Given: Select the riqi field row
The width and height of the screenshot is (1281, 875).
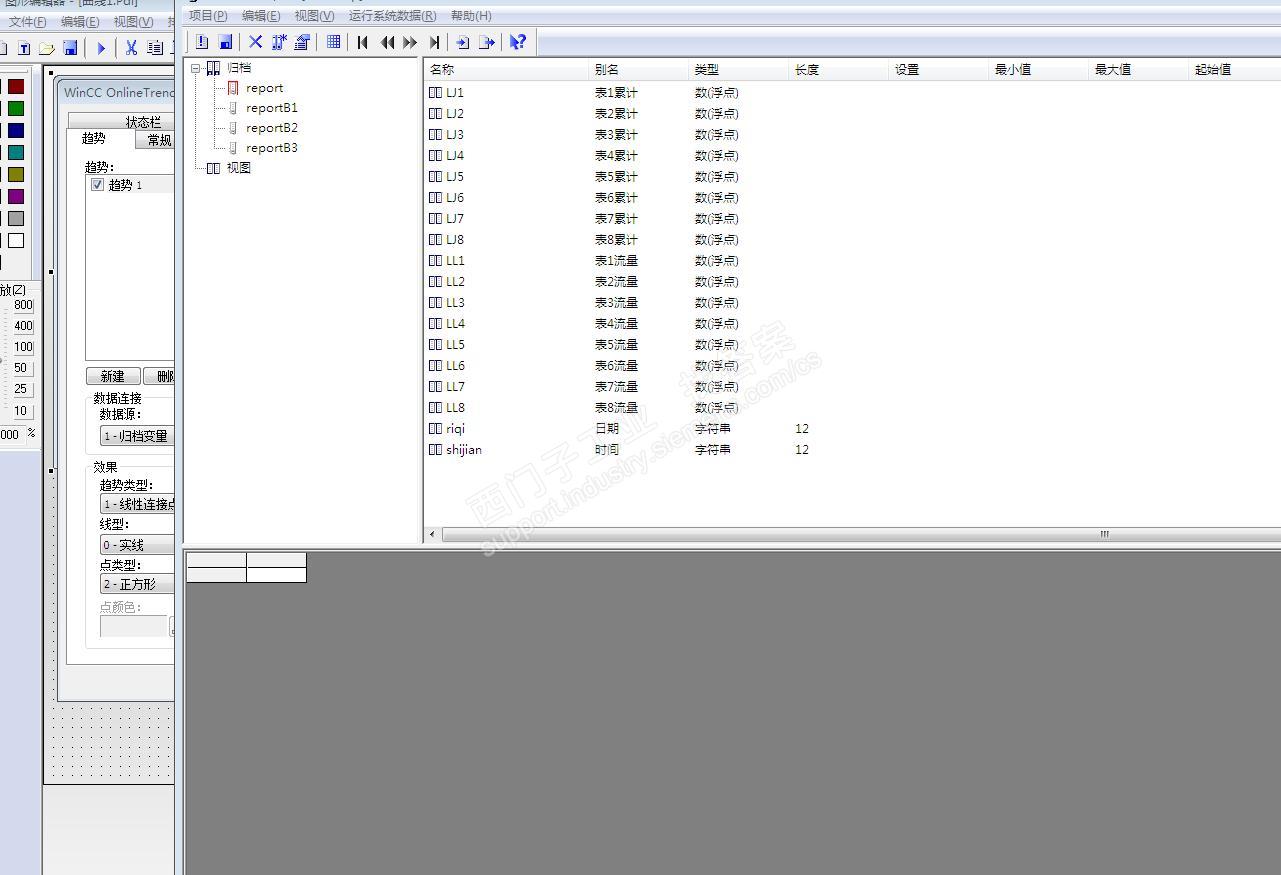Looking at the screenshot, I should point(852,429).
